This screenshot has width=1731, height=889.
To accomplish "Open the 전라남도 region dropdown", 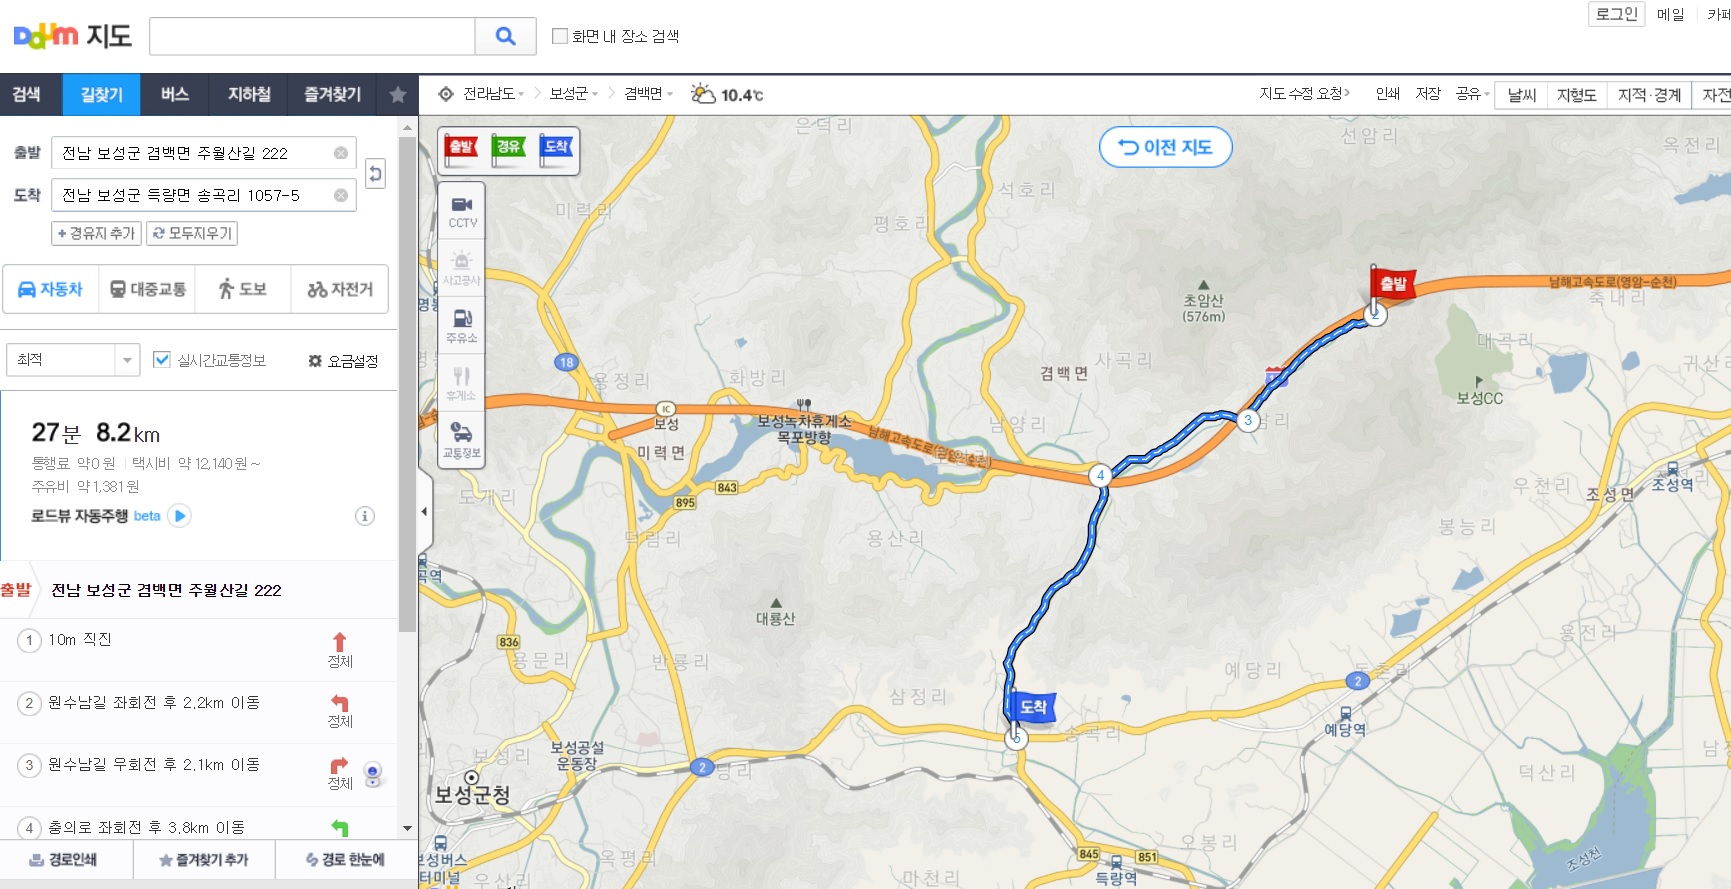I will point(493,94).
